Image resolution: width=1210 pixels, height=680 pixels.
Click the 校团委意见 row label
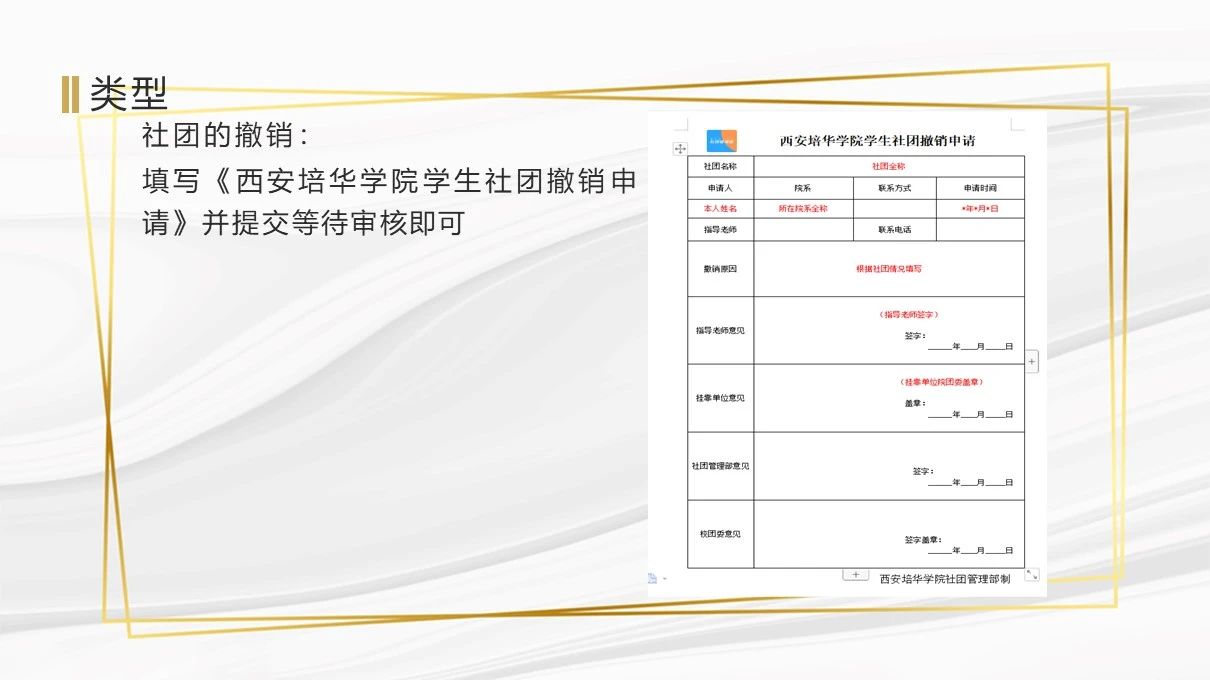click(x=720, y=534)
